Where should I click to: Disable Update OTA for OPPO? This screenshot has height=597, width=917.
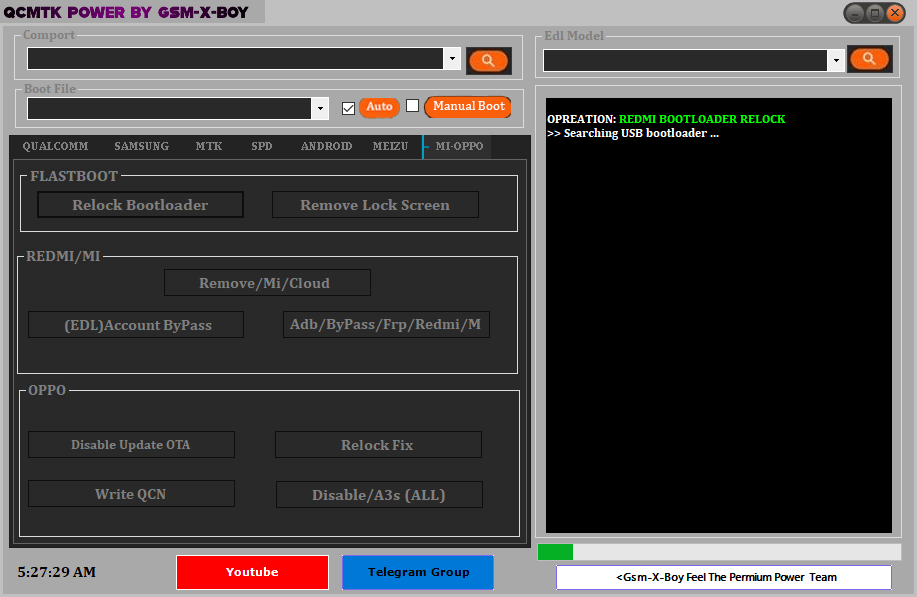131,444
